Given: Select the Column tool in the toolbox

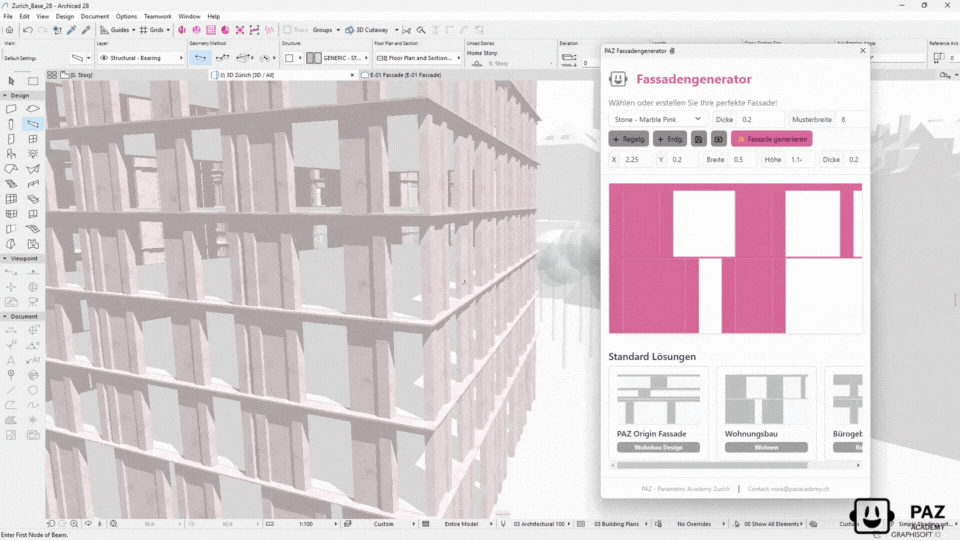Looking at the screenshot, I should [x=11, y=124].
